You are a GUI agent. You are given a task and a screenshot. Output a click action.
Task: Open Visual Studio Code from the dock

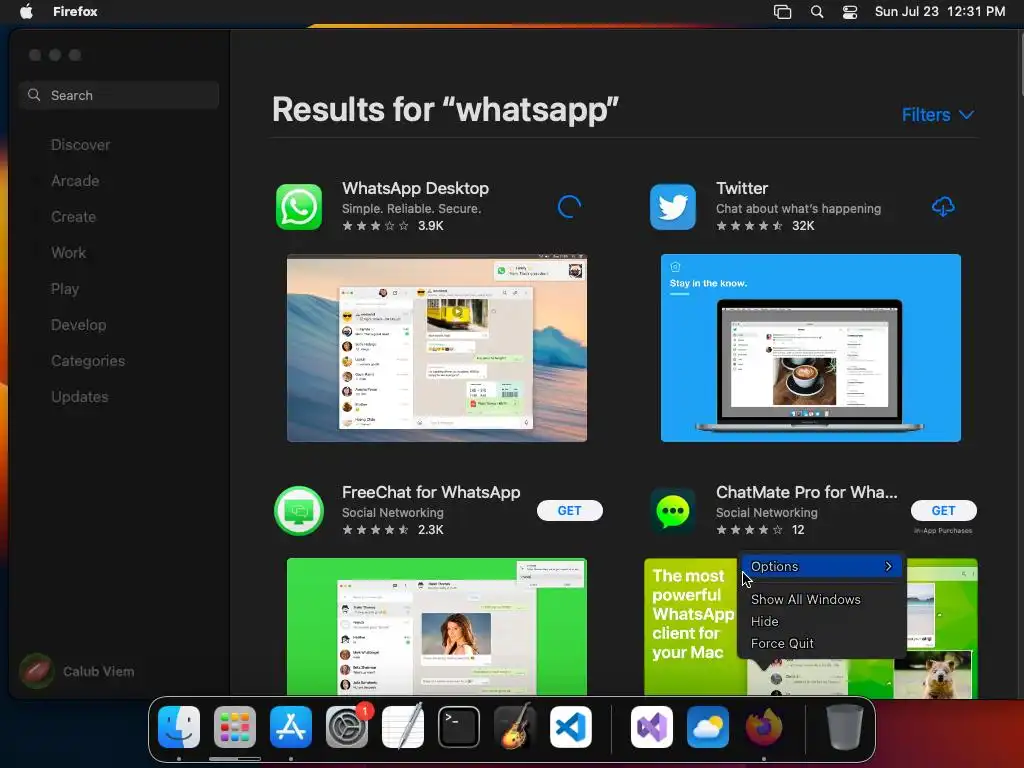click(571, 727)
